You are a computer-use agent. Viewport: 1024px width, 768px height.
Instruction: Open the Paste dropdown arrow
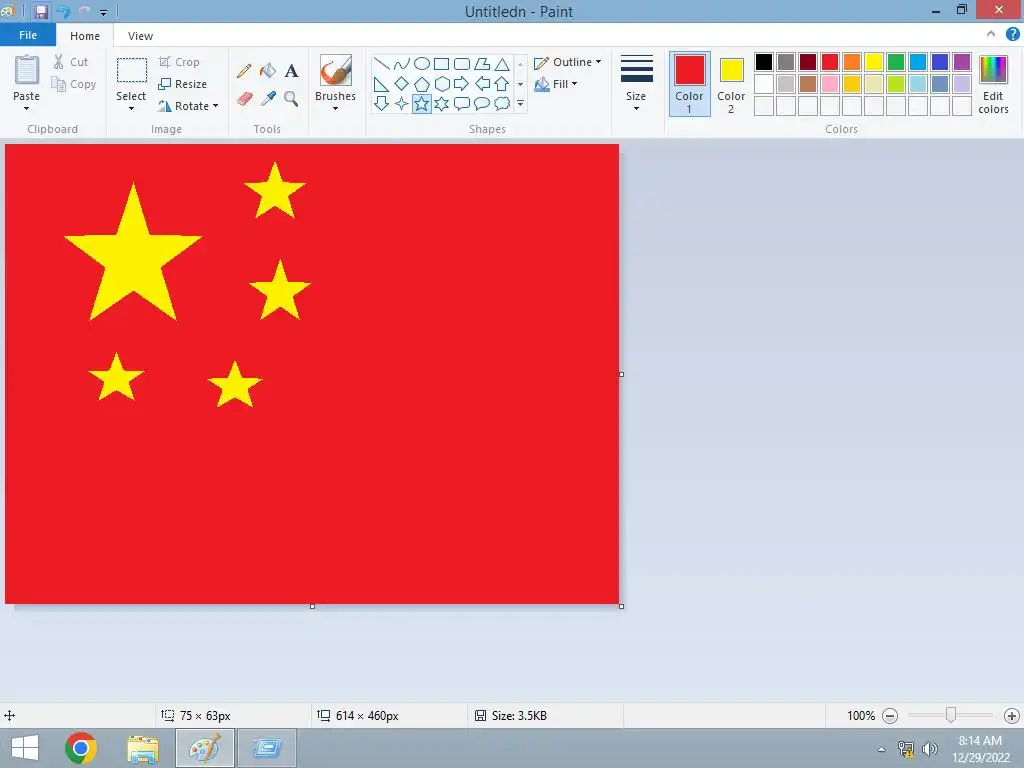click(26, 108)
